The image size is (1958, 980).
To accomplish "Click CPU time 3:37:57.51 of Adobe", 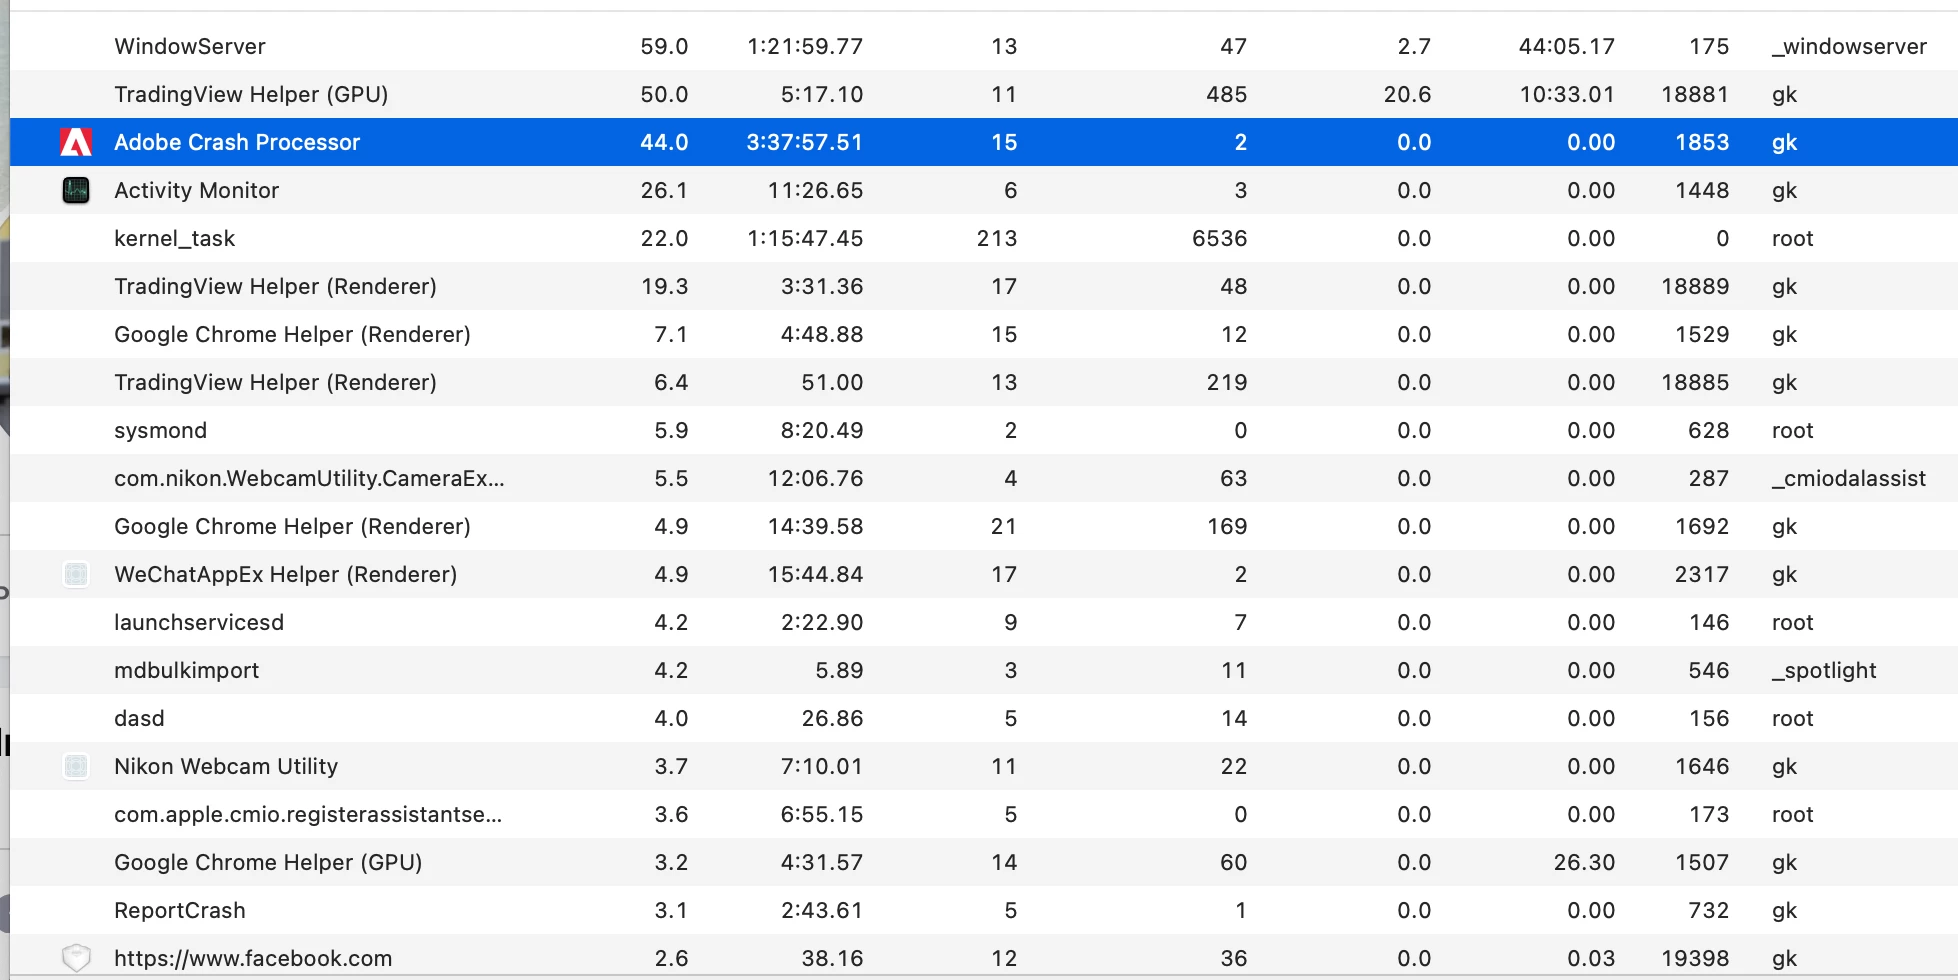I will (804, 142).
